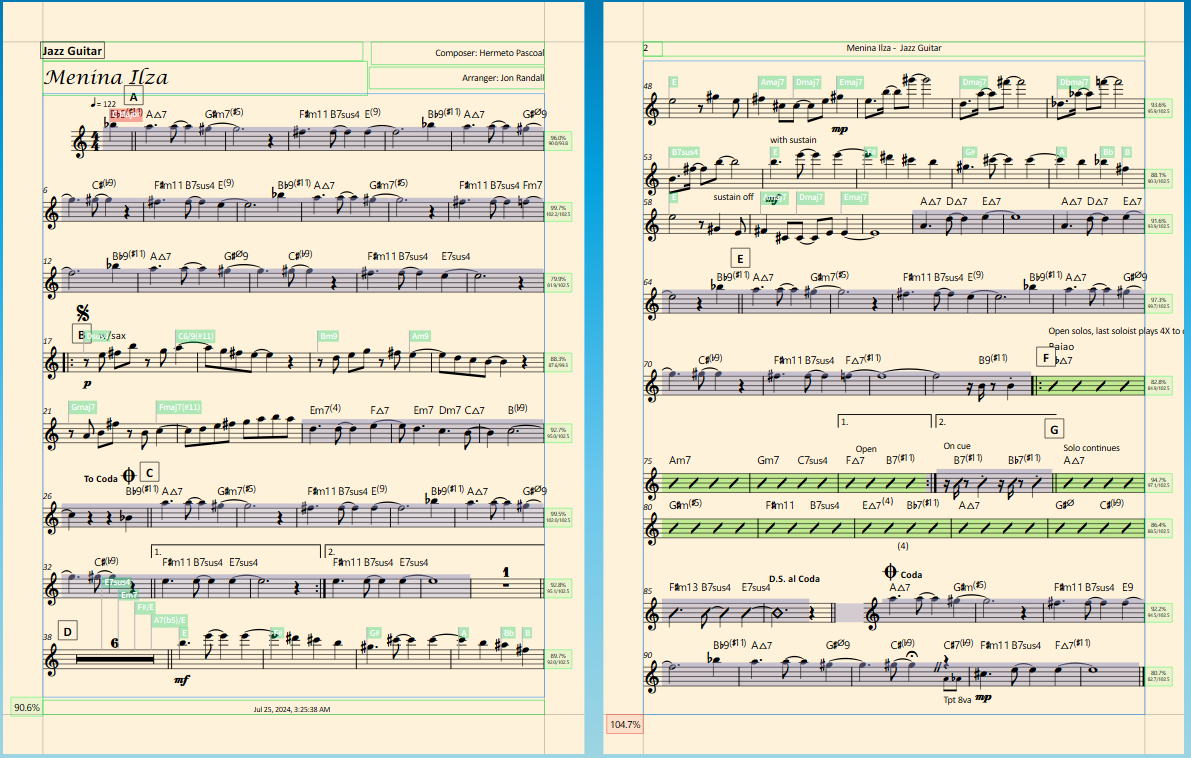Click the "89.7%" system fill box

558,659
